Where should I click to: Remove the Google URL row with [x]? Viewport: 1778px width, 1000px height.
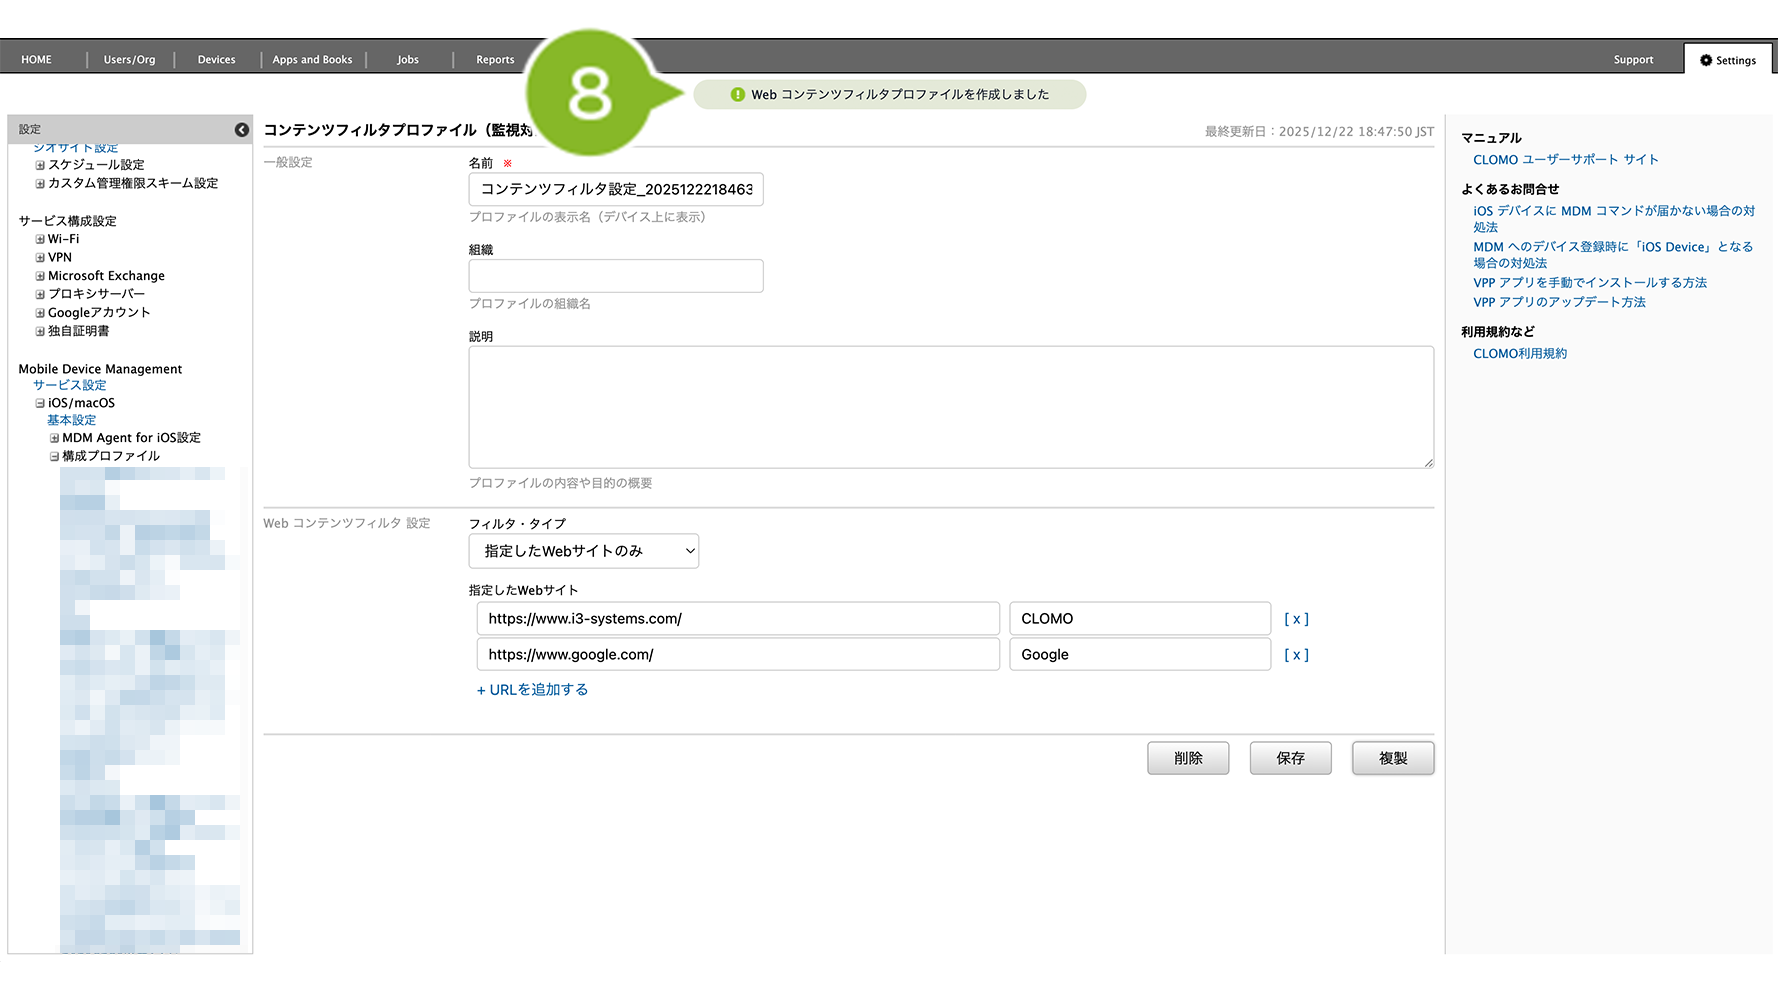coord(1296,655)
